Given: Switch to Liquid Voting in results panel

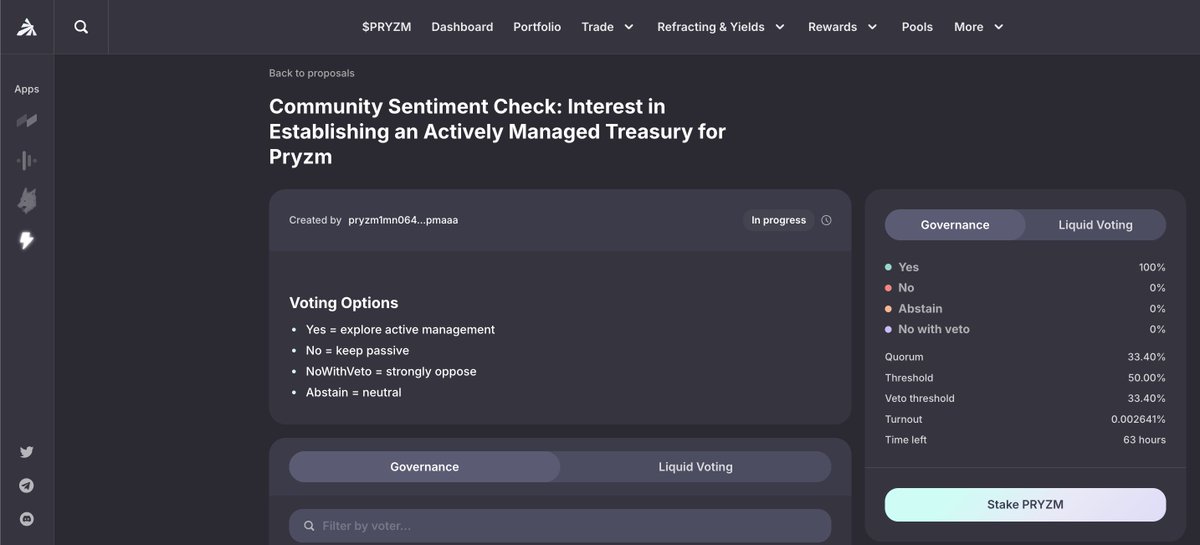Looking at the screenshot, I should 1095,225.
